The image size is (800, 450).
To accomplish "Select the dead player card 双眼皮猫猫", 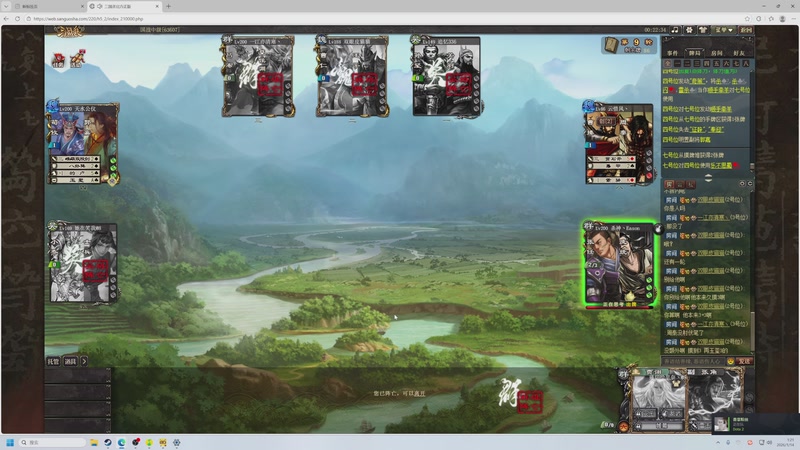I will (x=352, y=76).
